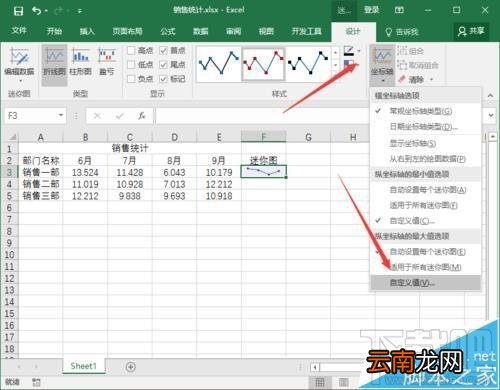Select minimum Same for All Sparklines (E)

[x=425, y=205]
